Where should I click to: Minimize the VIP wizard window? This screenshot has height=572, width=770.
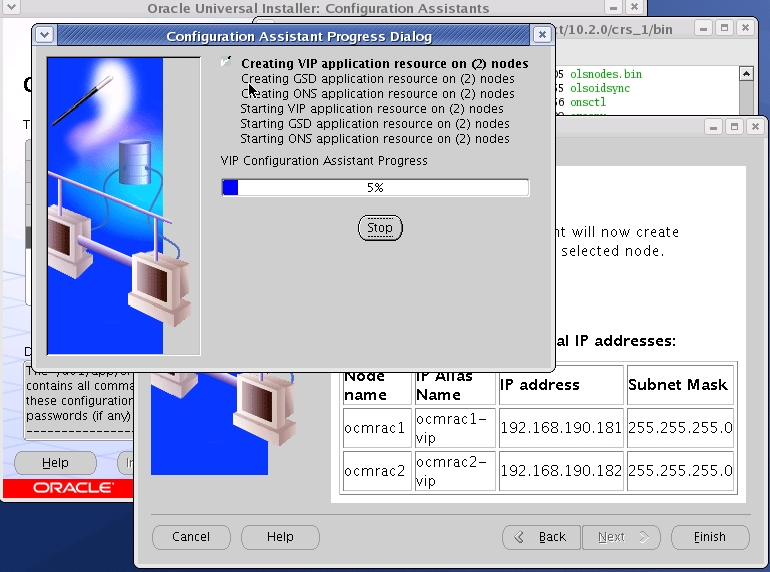714,127
